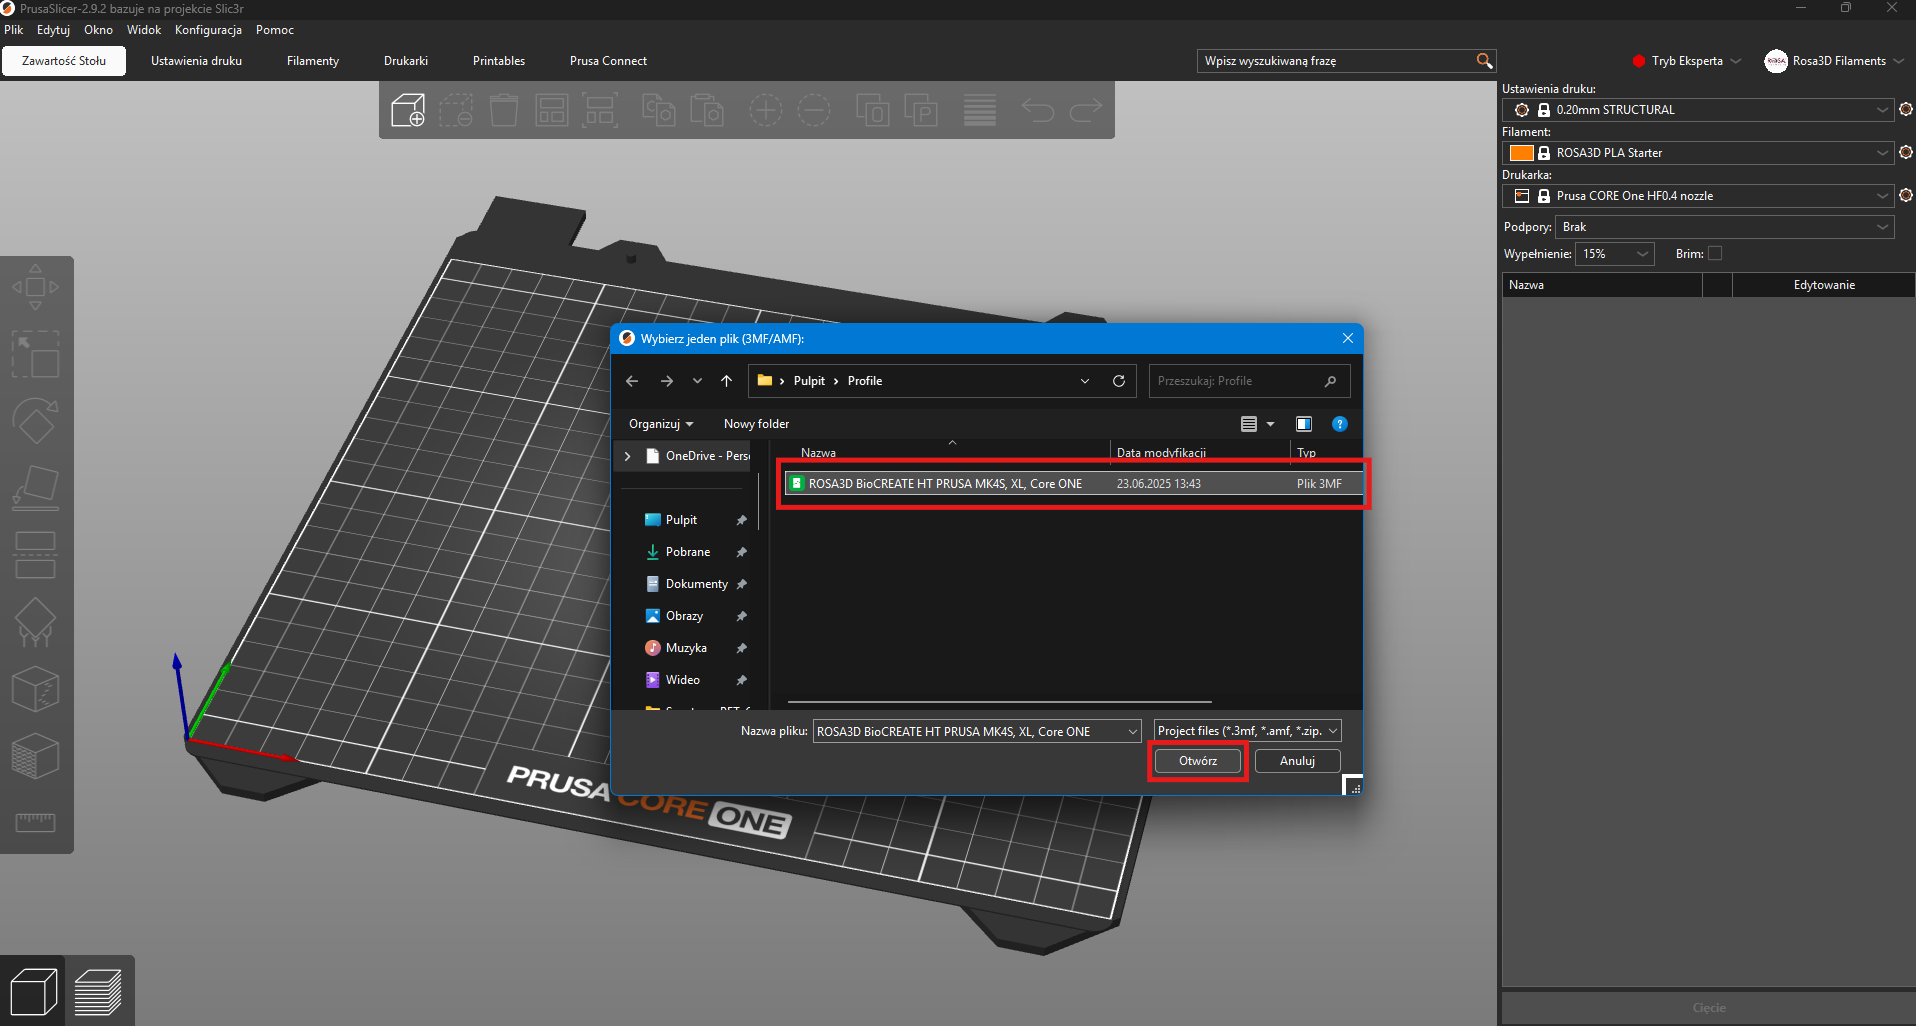The height and width of the screenshot is (1026, 1916).
Task: Click the search magnifier icon
Action: click(x=1484, y=61)
